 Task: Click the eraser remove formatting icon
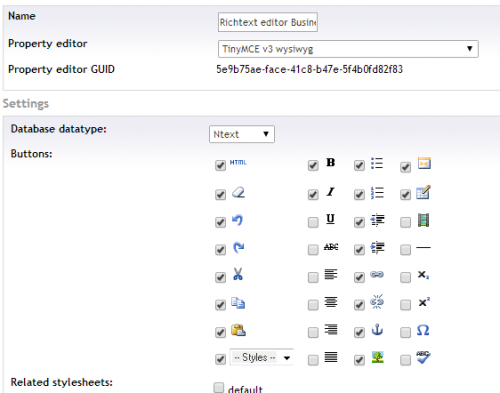pyautogui.click(x=238, y=192)
